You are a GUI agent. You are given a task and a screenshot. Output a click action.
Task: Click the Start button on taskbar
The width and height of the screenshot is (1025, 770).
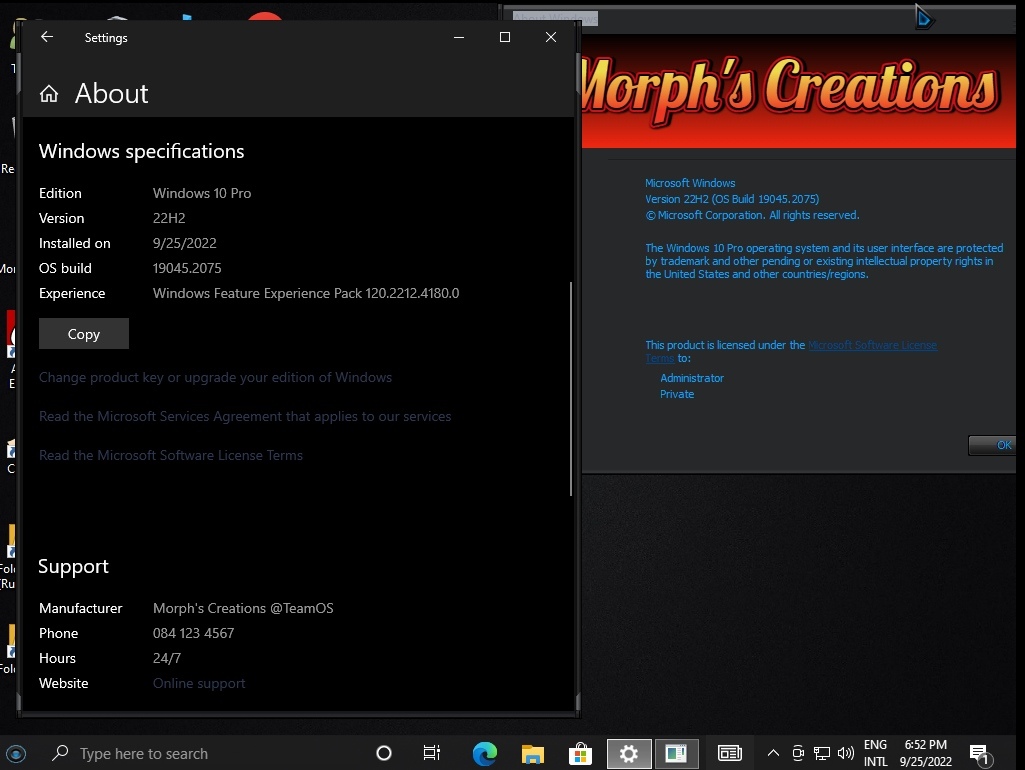coord(16,754)
